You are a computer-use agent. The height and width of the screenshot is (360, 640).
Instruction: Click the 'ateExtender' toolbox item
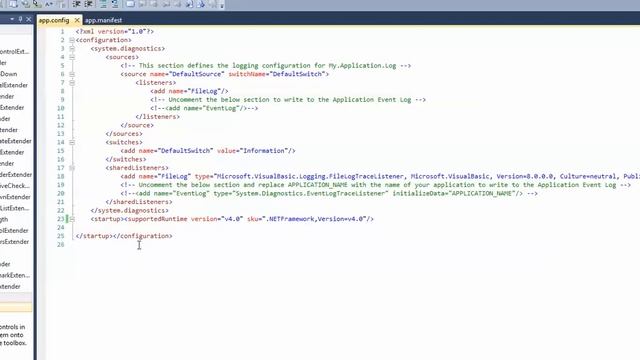(x=16, y=141)
